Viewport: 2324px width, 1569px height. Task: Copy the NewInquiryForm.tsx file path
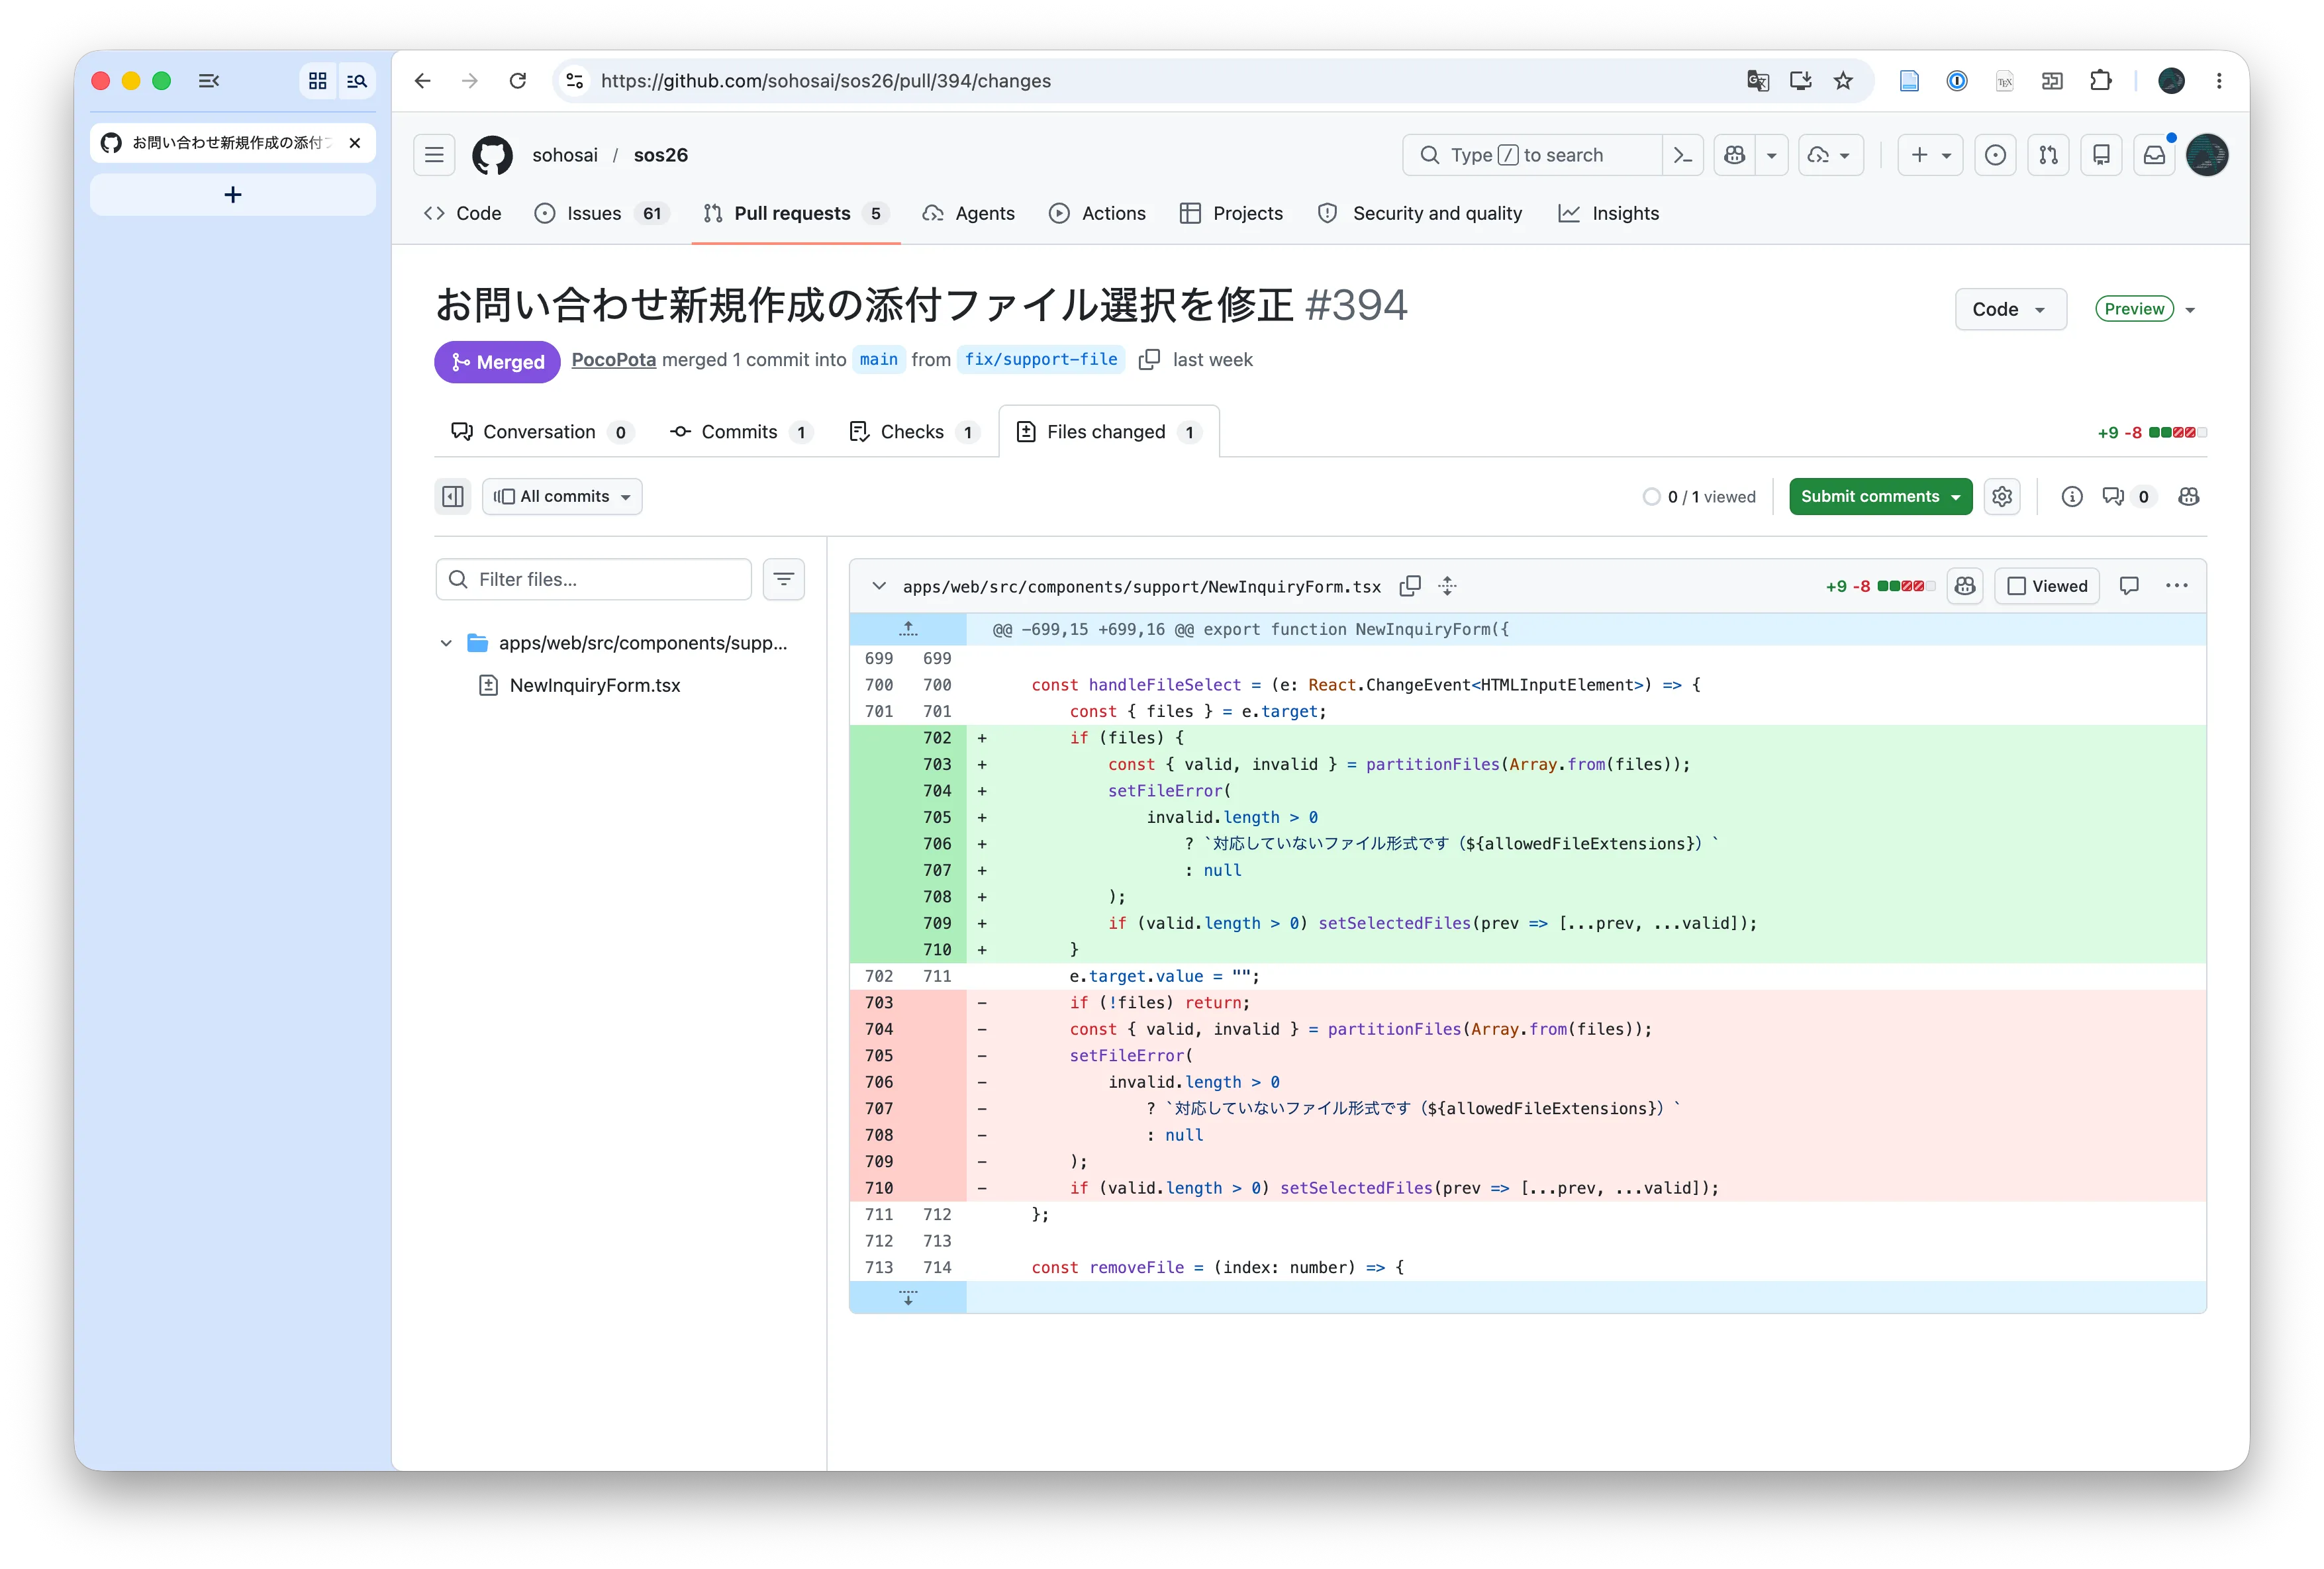[x=1410, y=586]
